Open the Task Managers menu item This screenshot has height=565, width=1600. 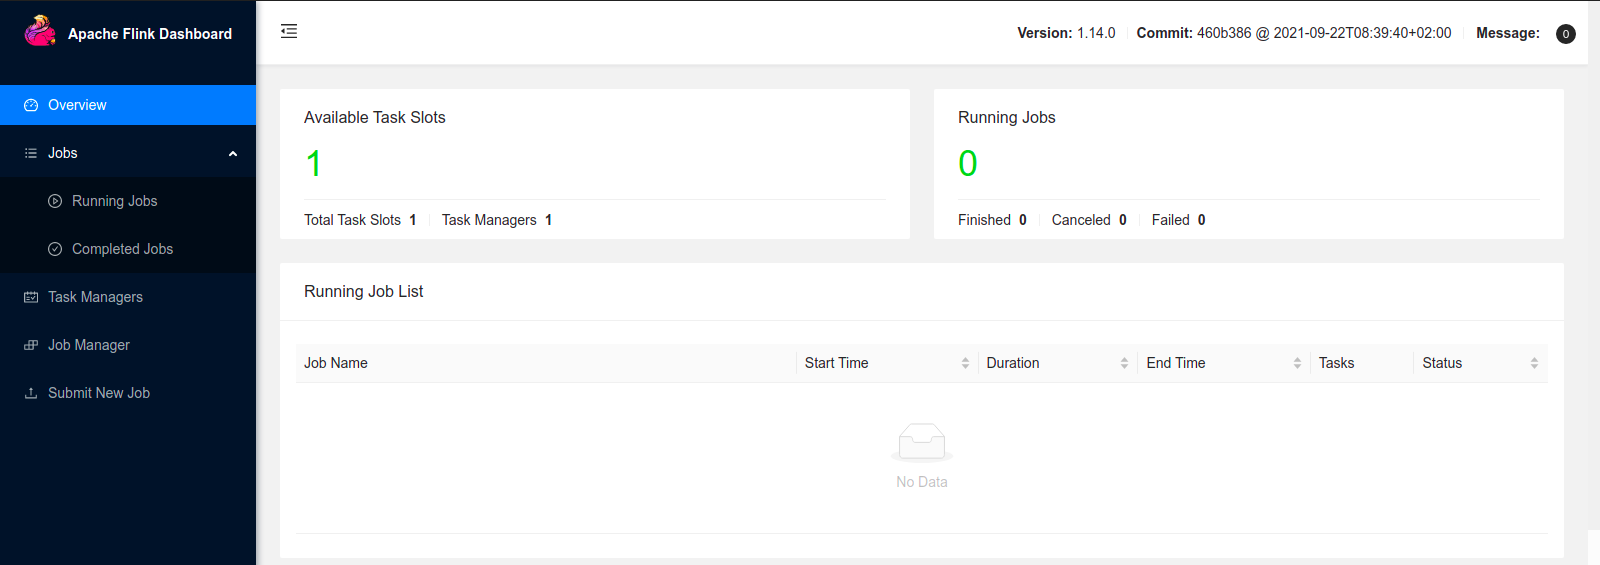coord(128,297)
